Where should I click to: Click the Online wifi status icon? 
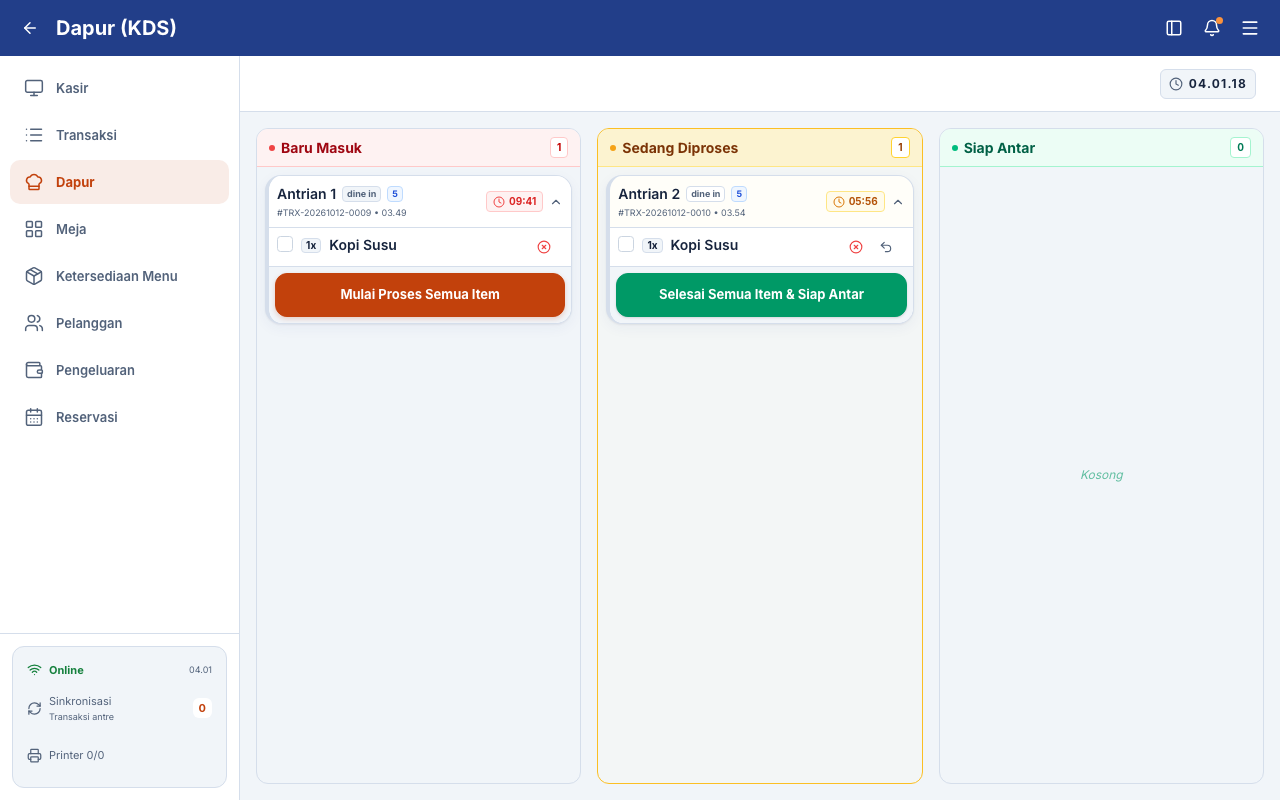tap(35, 670)
